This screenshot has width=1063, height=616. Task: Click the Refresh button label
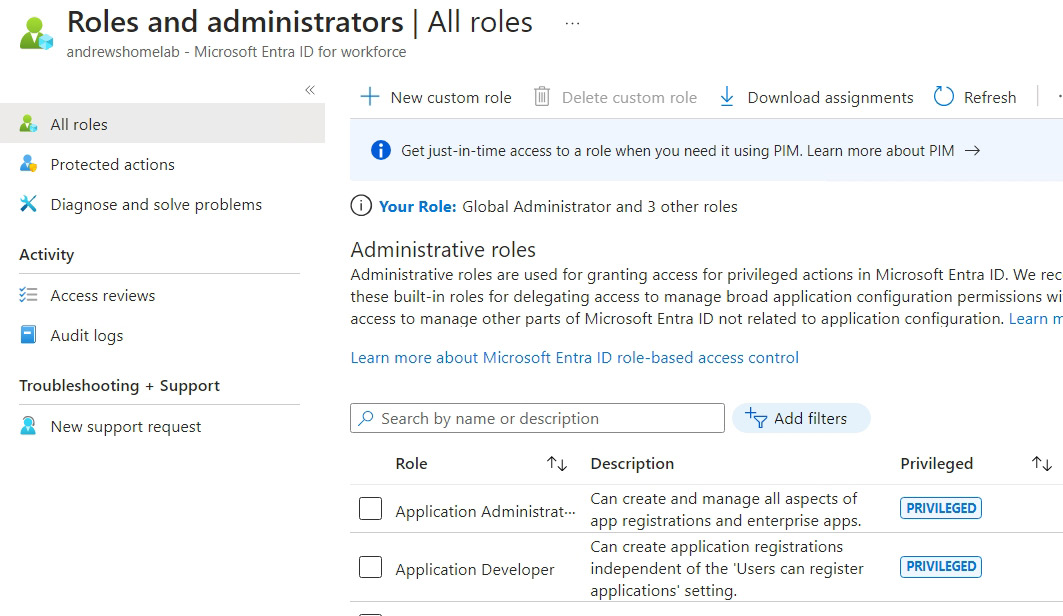[990, 98]
